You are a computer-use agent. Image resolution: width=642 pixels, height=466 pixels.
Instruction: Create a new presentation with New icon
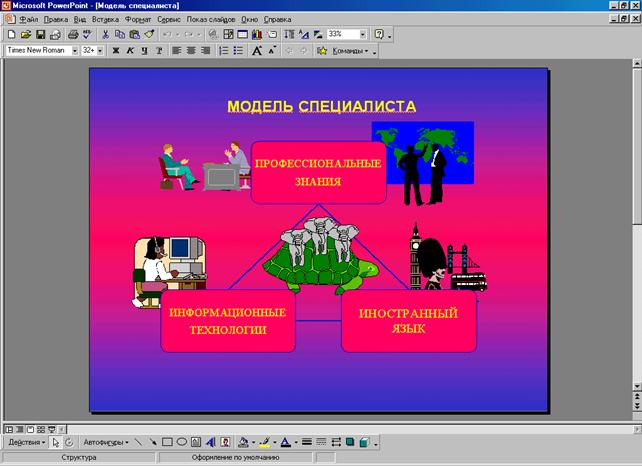click(11, 34)
